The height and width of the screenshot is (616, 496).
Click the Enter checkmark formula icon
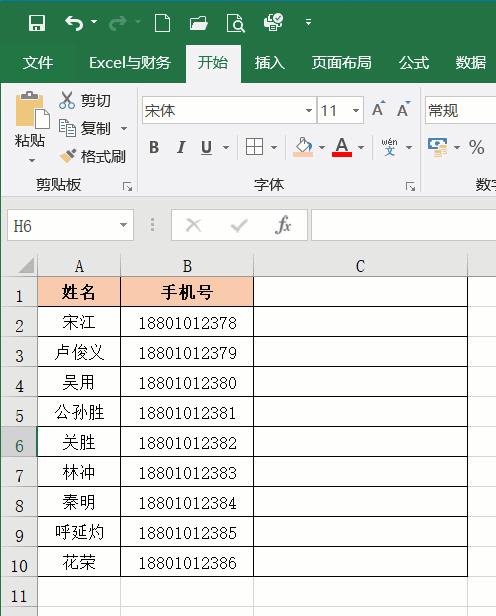[239, 226]
